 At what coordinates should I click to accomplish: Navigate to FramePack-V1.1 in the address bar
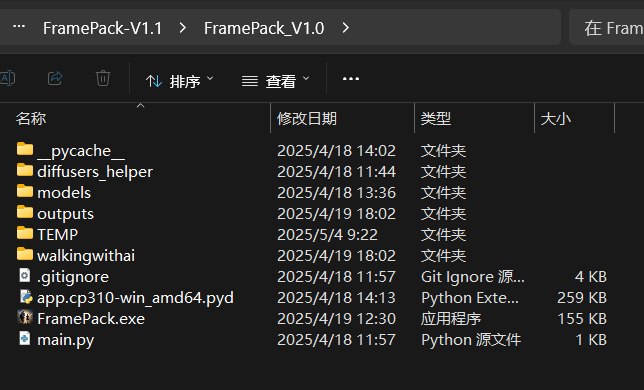coord(102,28)
